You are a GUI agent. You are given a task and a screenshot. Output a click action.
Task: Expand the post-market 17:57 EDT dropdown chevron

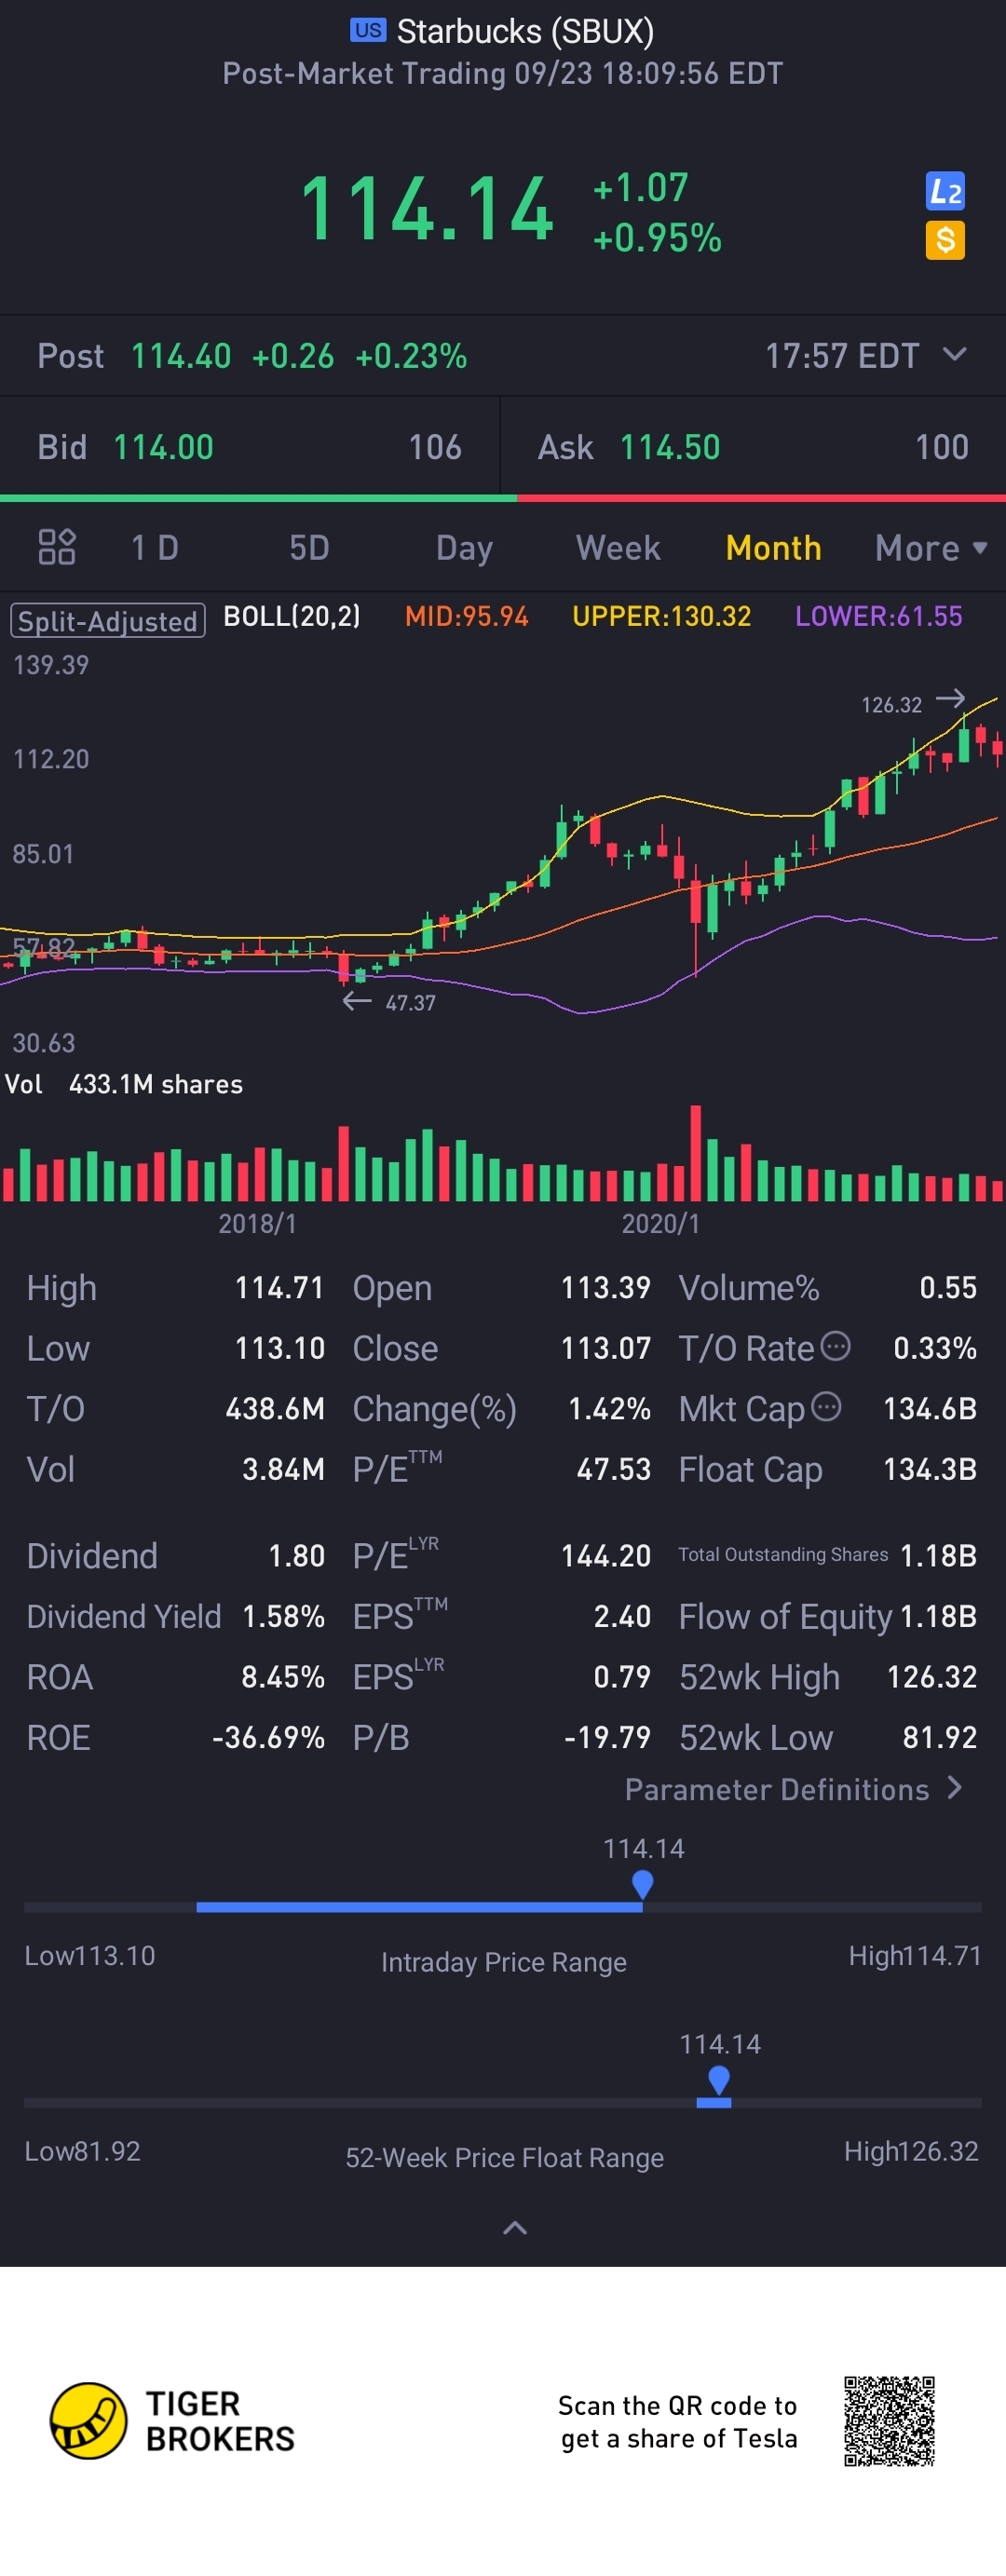(x=954, y=354)
